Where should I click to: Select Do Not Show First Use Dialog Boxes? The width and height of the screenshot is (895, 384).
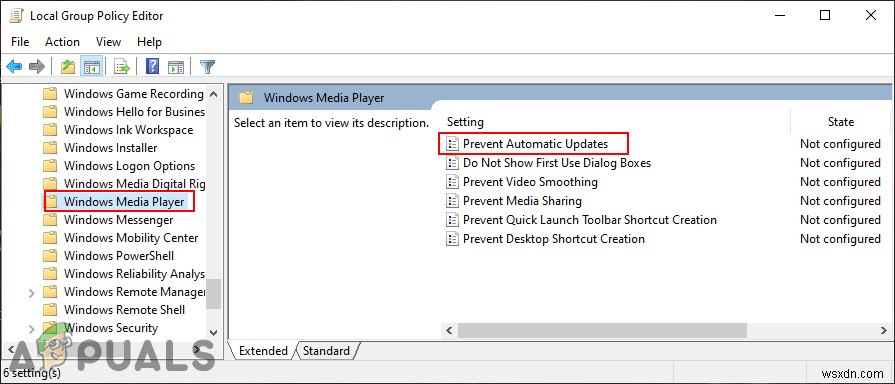click(x=557, y=163)
